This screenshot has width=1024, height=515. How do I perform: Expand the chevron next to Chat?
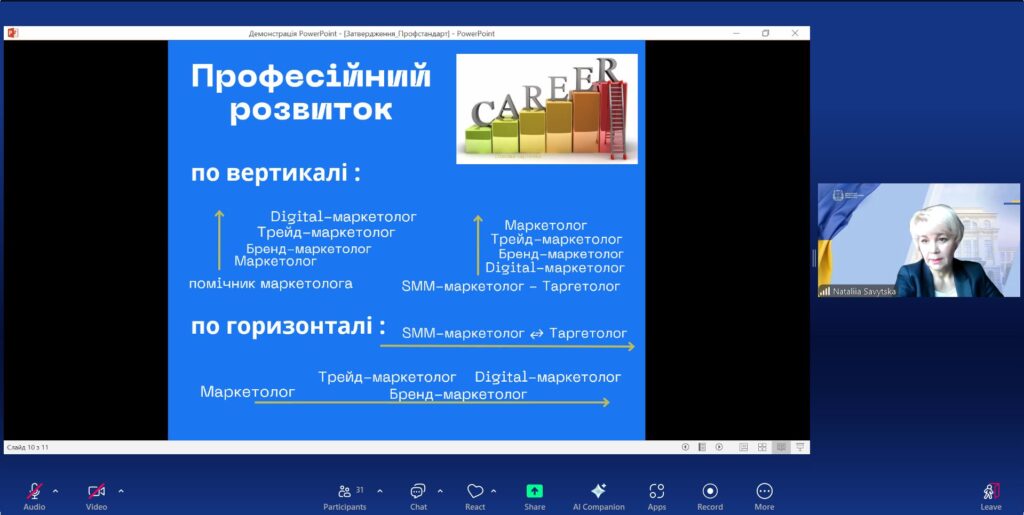coord(440,491)
